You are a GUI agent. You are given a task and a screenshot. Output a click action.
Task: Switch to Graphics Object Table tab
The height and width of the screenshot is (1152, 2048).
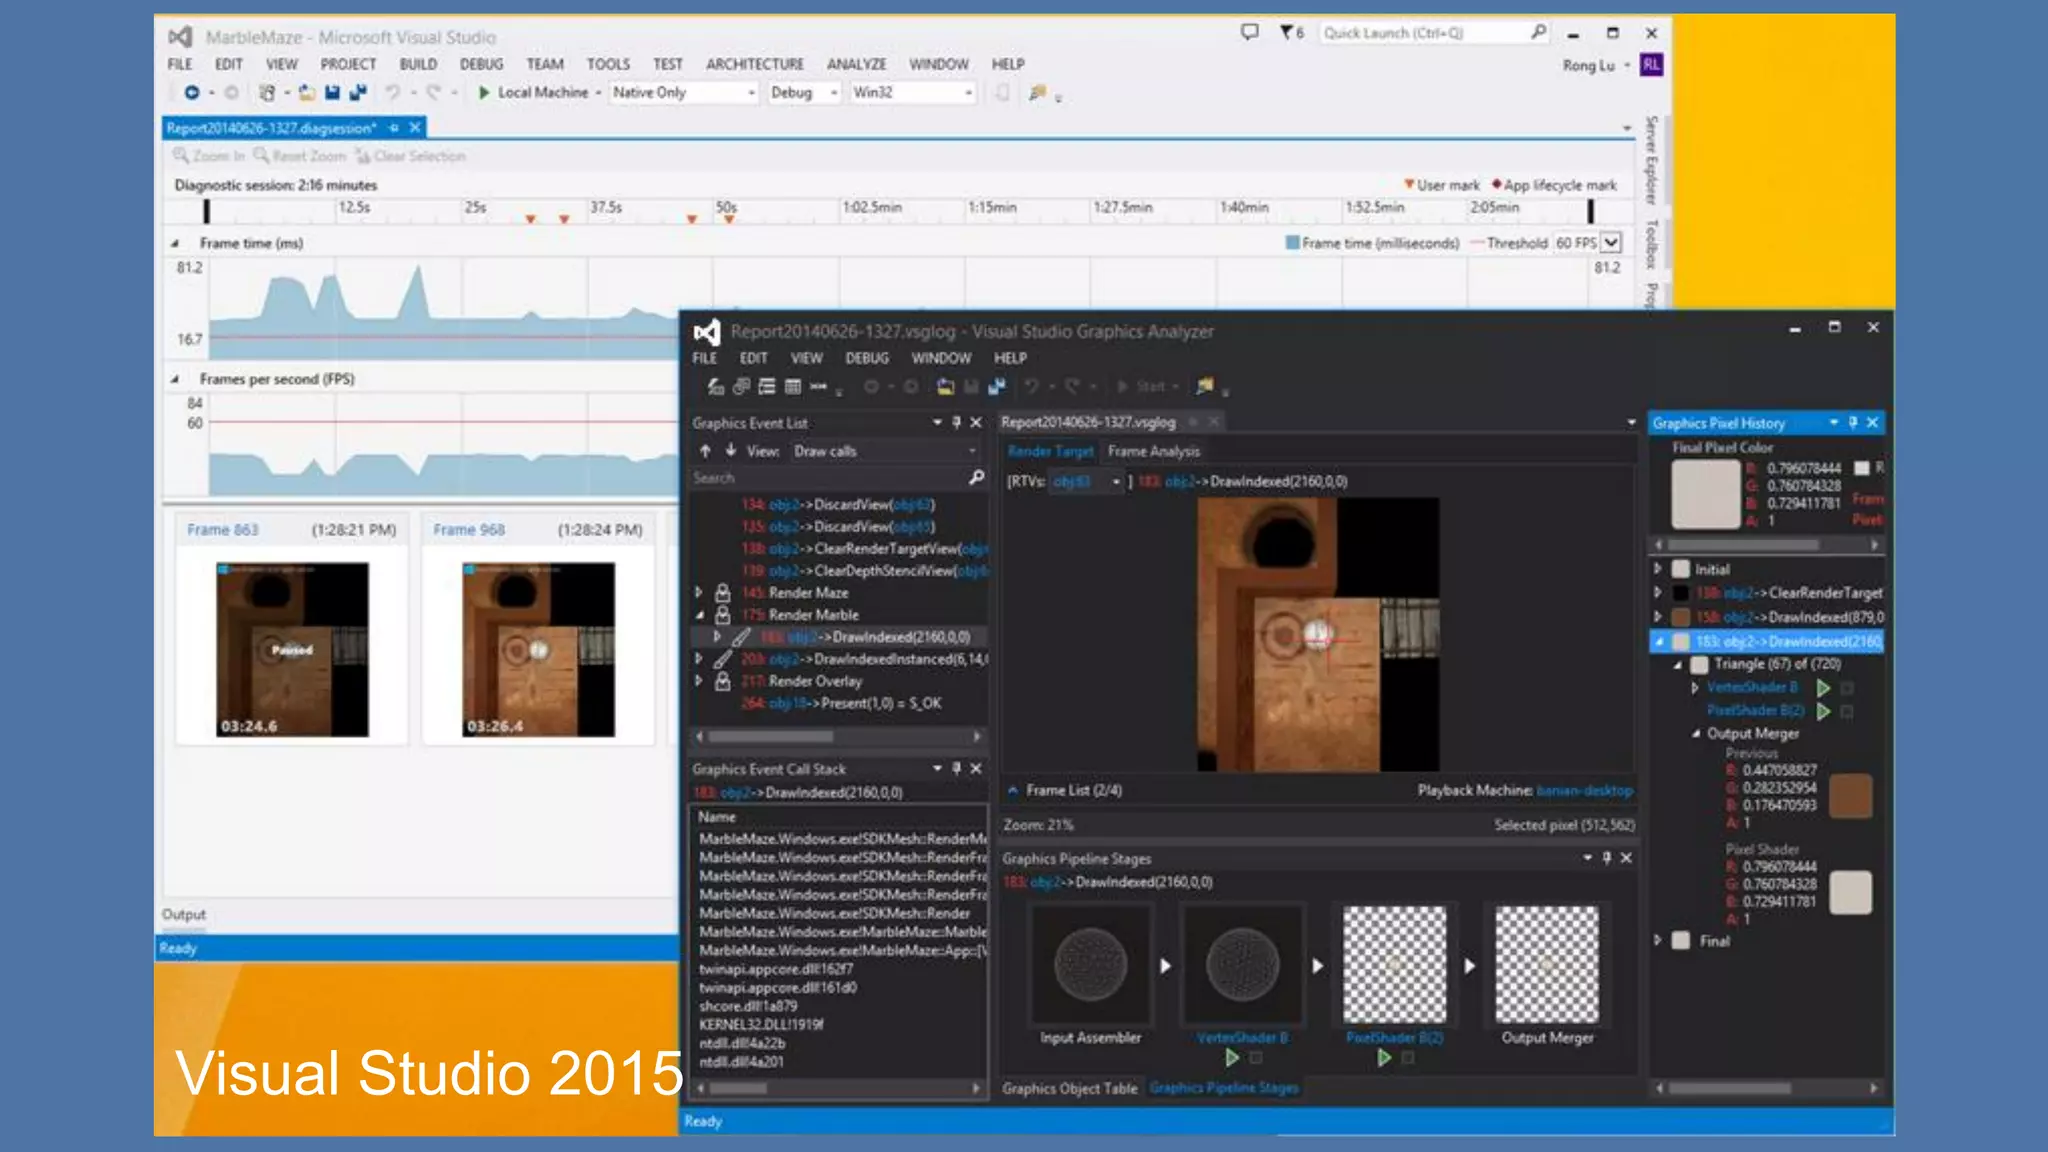coord(1069,1088)
